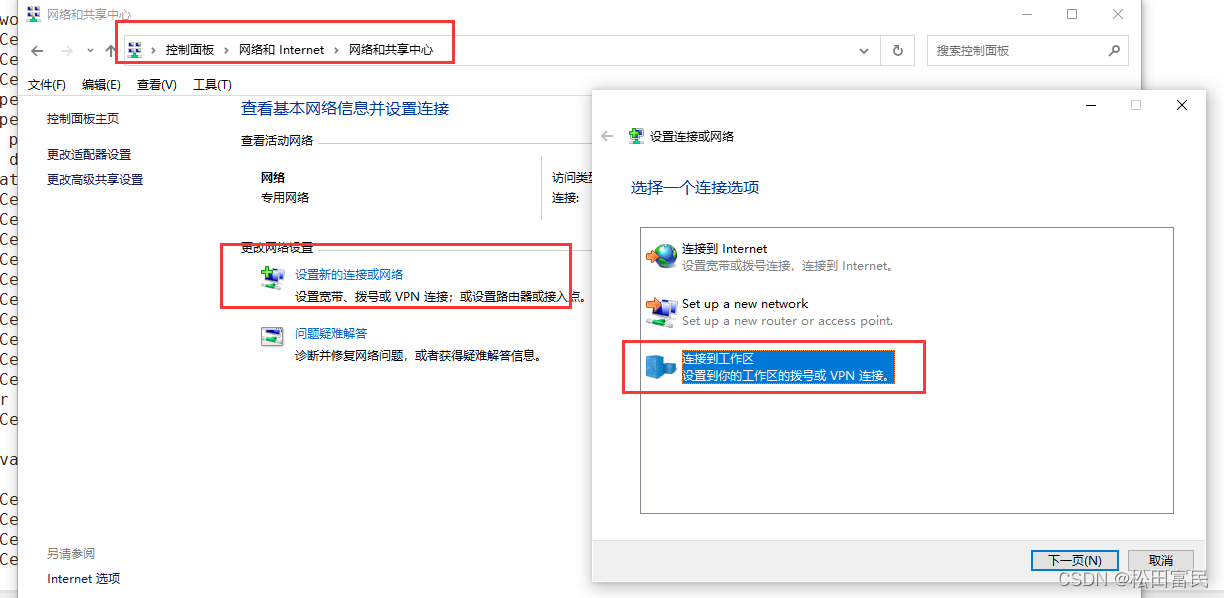The width and height of the screenshot is (1224, 598).
Task: Click 问题疑难解答 link
Action: tap(331, 334)
